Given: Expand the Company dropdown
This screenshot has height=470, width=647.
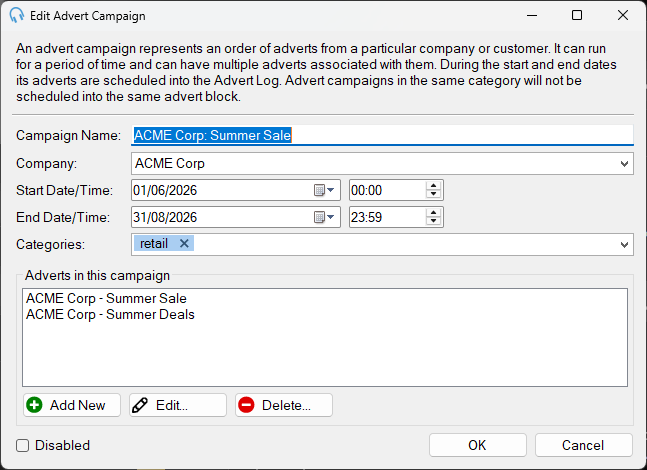Looking at the screenshot, I should 624,163.
